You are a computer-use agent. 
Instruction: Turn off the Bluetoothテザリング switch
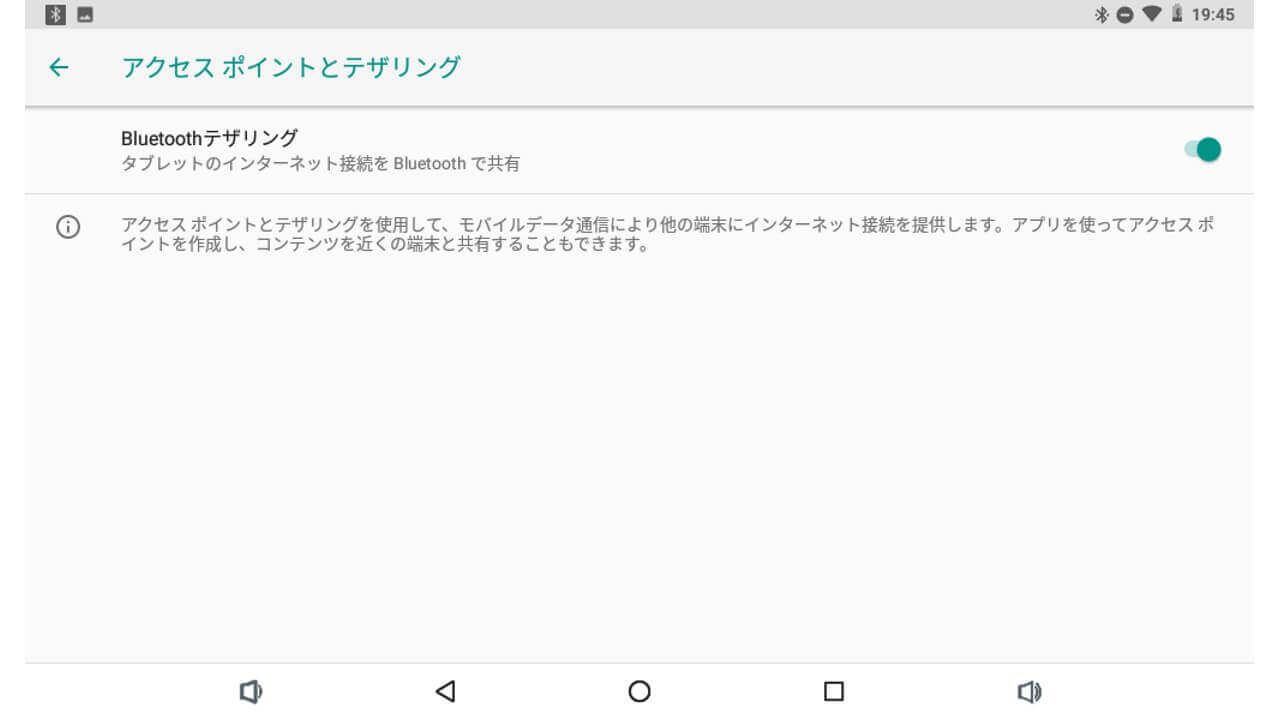(1203, 150)
